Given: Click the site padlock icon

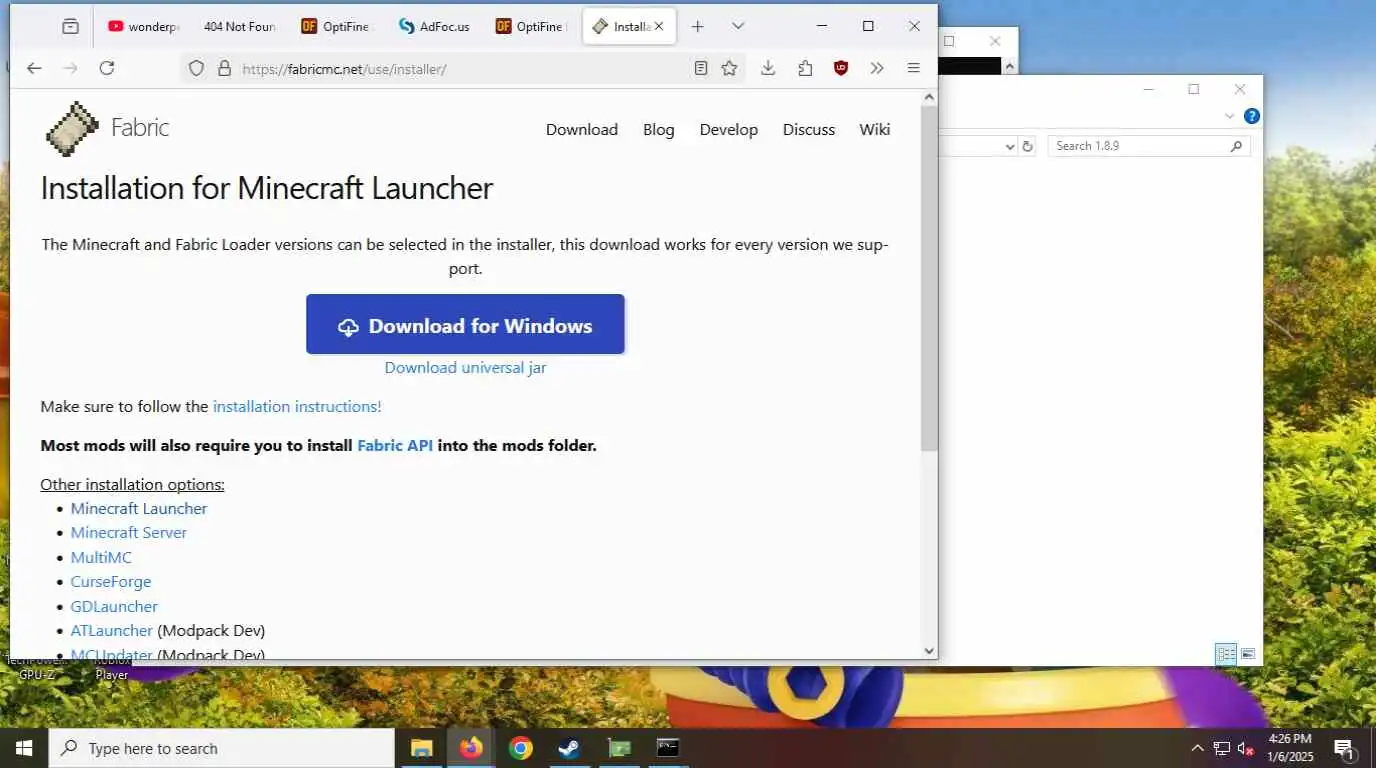Looking at the screenshot, I should point(224,68).
